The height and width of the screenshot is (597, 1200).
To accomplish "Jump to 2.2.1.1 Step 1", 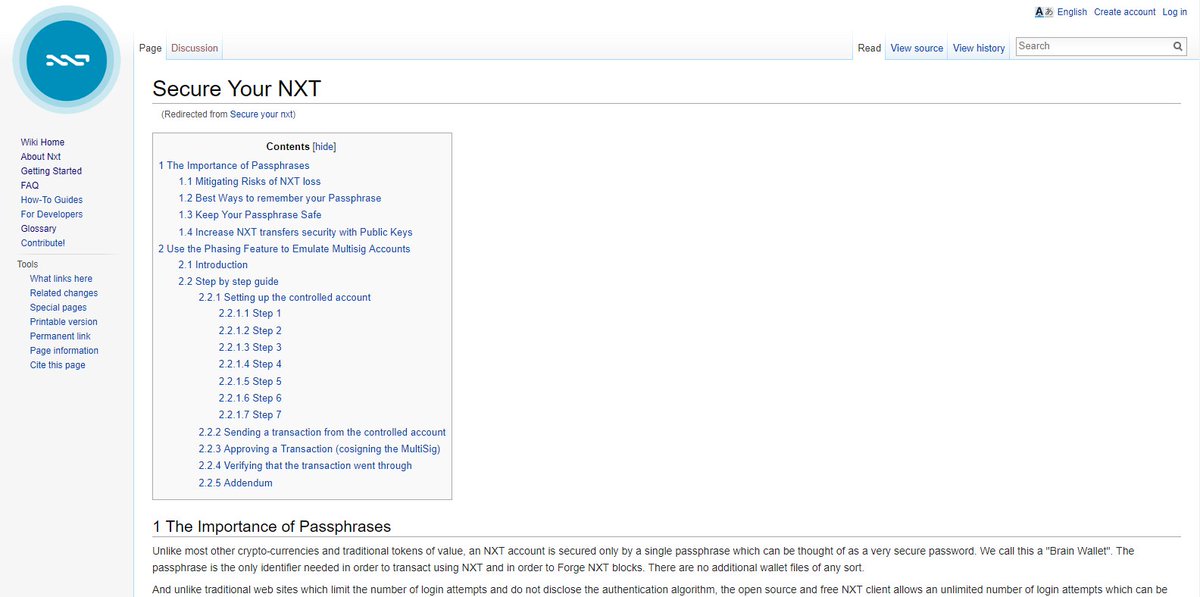I will 250,314.
